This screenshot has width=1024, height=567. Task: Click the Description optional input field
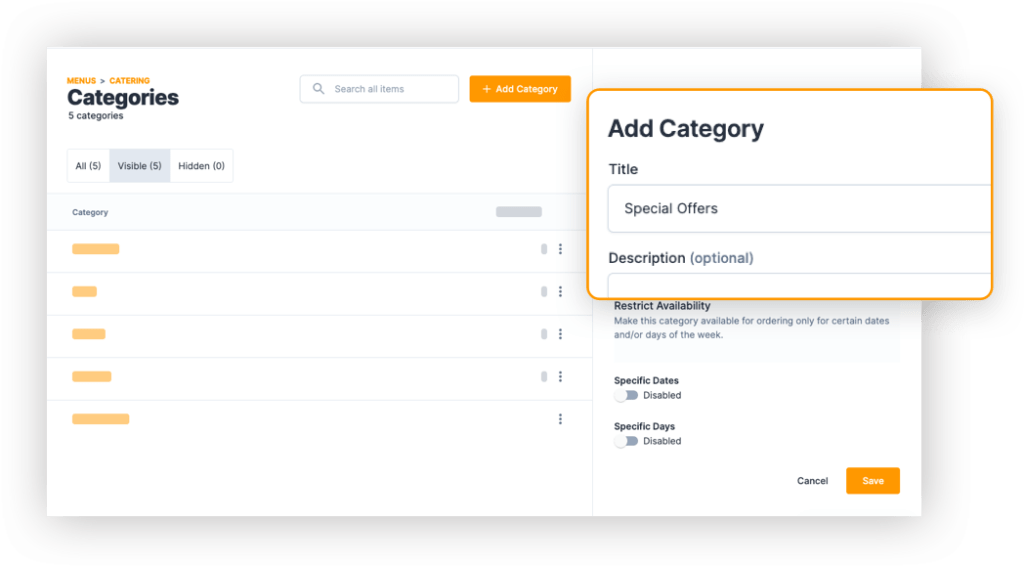click(x=799, y=285)
